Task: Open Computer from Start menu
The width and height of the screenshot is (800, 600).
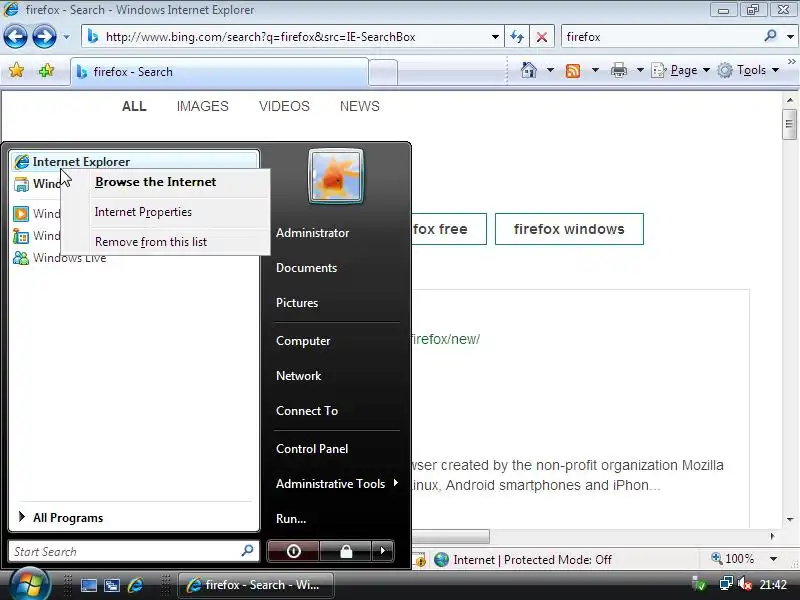Action: pos(303,341)
